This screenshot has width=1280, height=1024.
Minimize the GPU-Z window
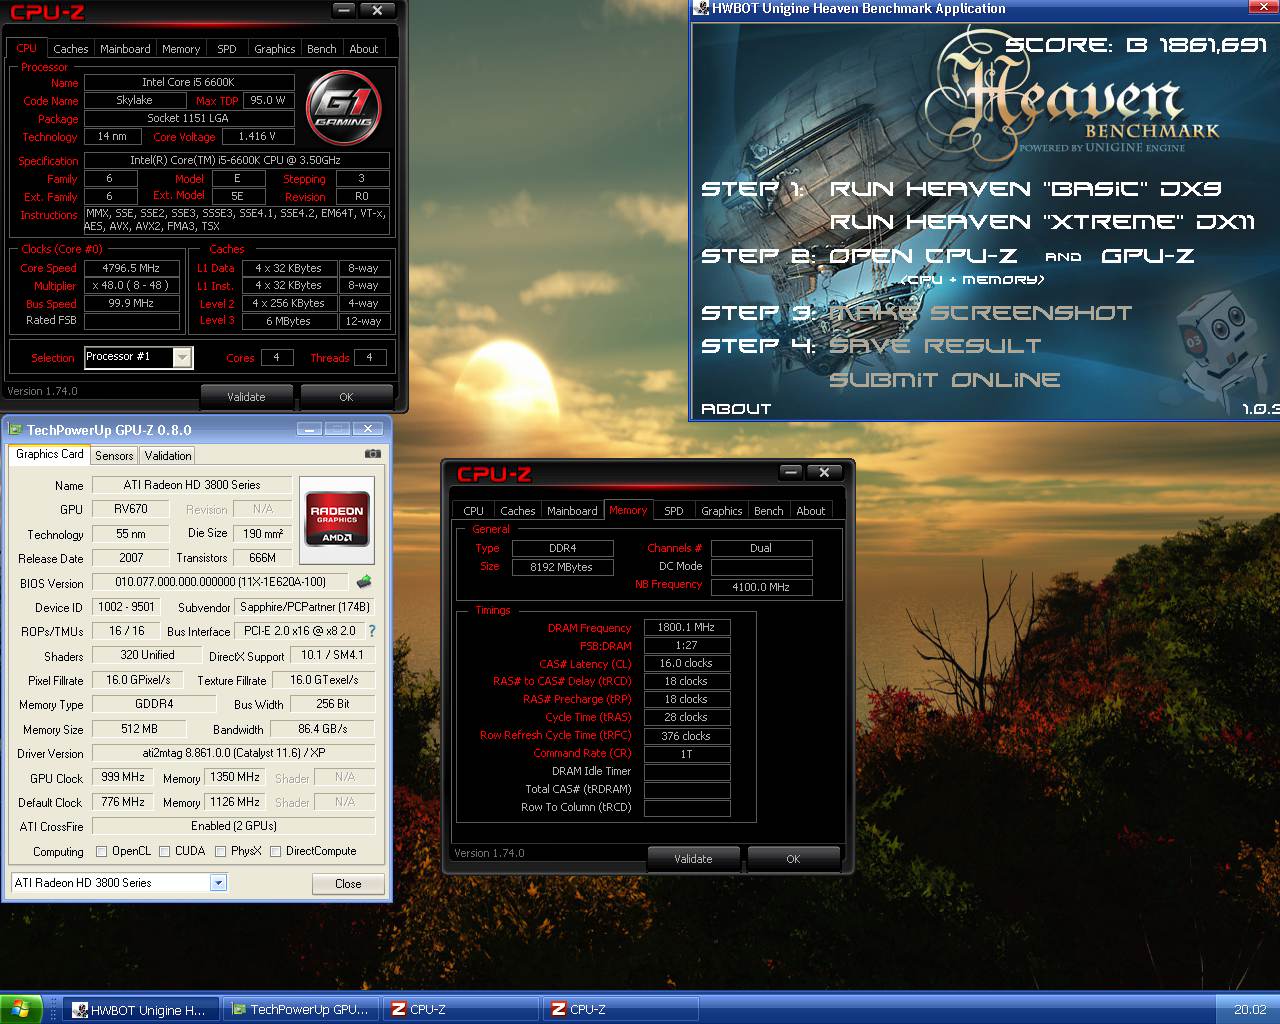pyautogui.click(x=309, y=429)
